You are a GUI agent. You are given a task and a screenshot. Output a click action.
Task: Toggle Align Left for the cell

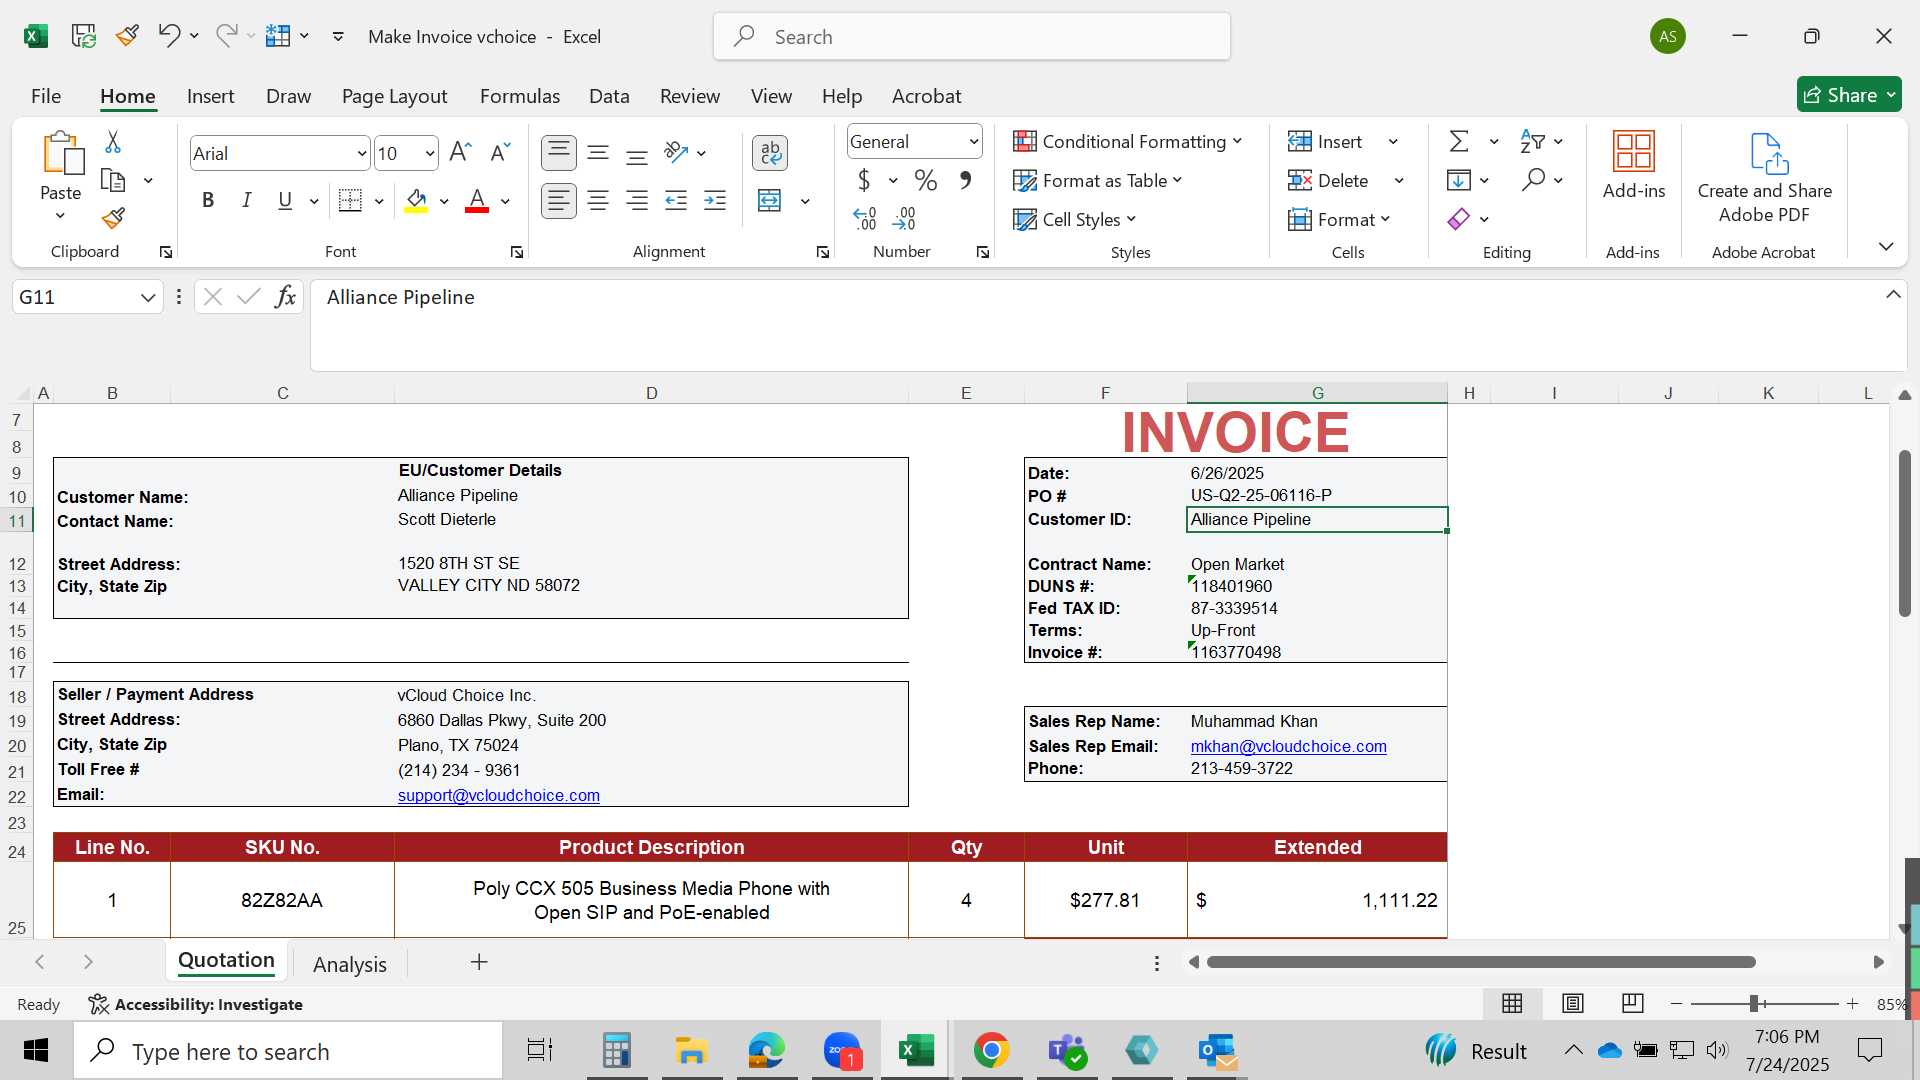pos(559,201)
